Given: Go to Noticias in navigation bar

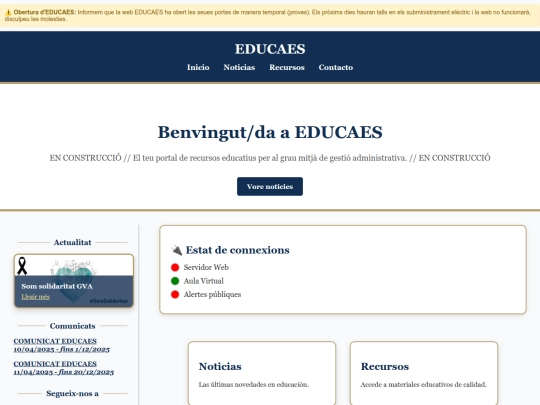Looking at the screenshot, I should [239, 67].
